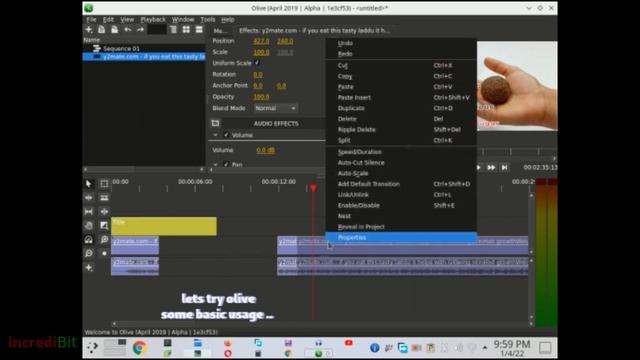This screenshot has width=640, height=360.
Task: Select the Slide tool
Action: pyautogui.click(x=104, y=212)
